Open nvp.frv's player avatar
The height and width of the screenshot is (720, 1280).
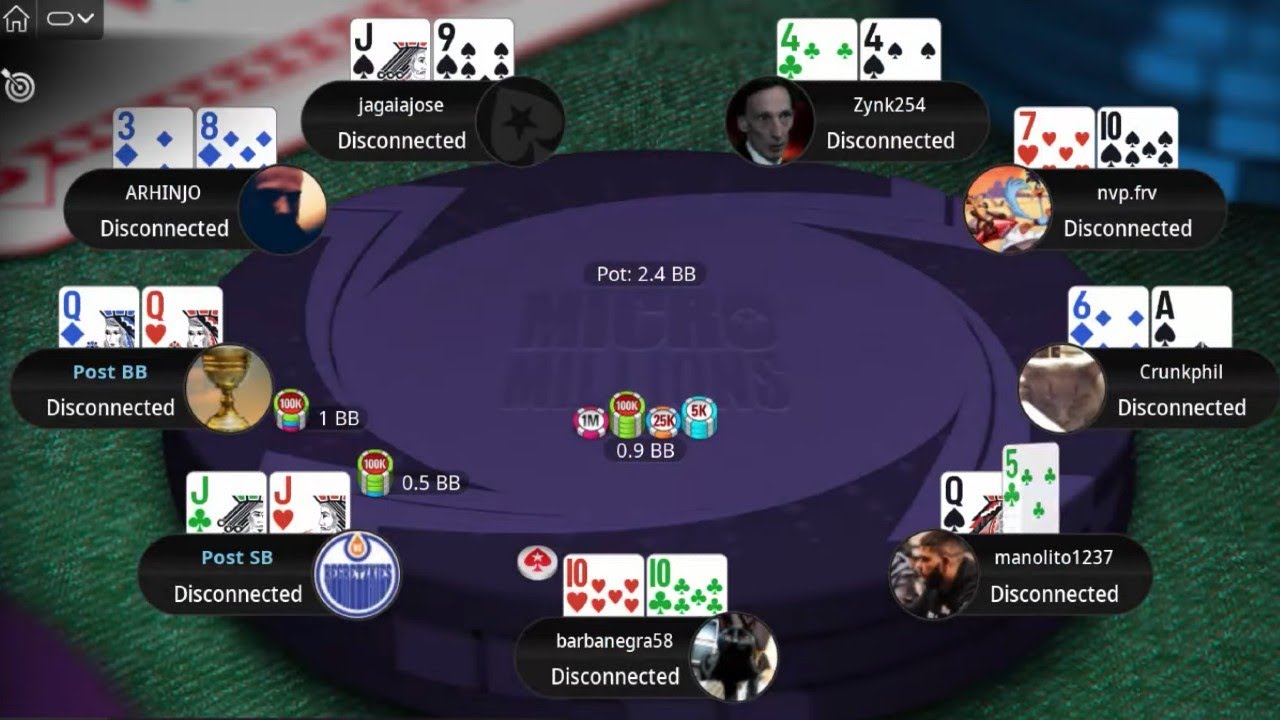1007,209
